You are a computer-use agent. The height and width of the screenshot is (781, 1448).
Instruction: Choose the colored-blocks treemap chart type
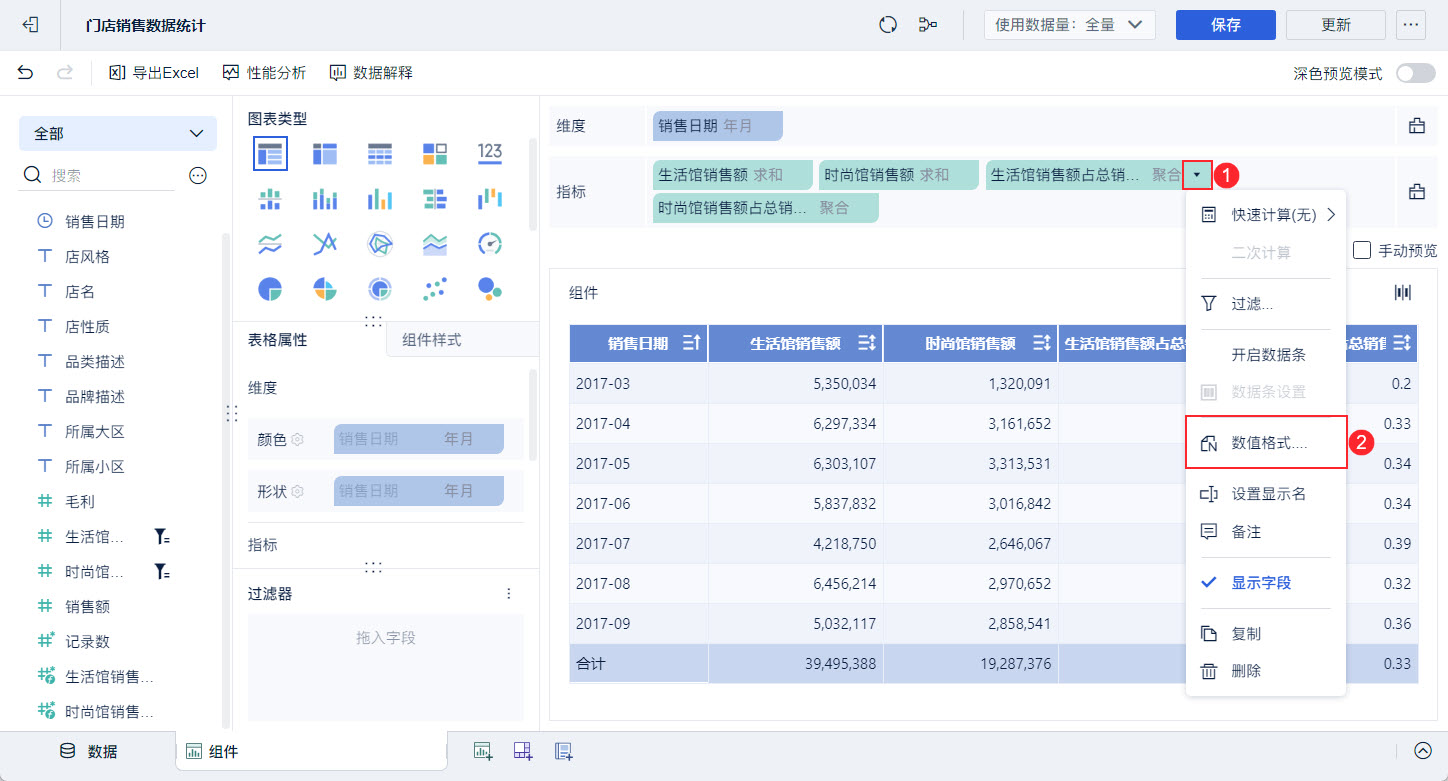(435, 153)
